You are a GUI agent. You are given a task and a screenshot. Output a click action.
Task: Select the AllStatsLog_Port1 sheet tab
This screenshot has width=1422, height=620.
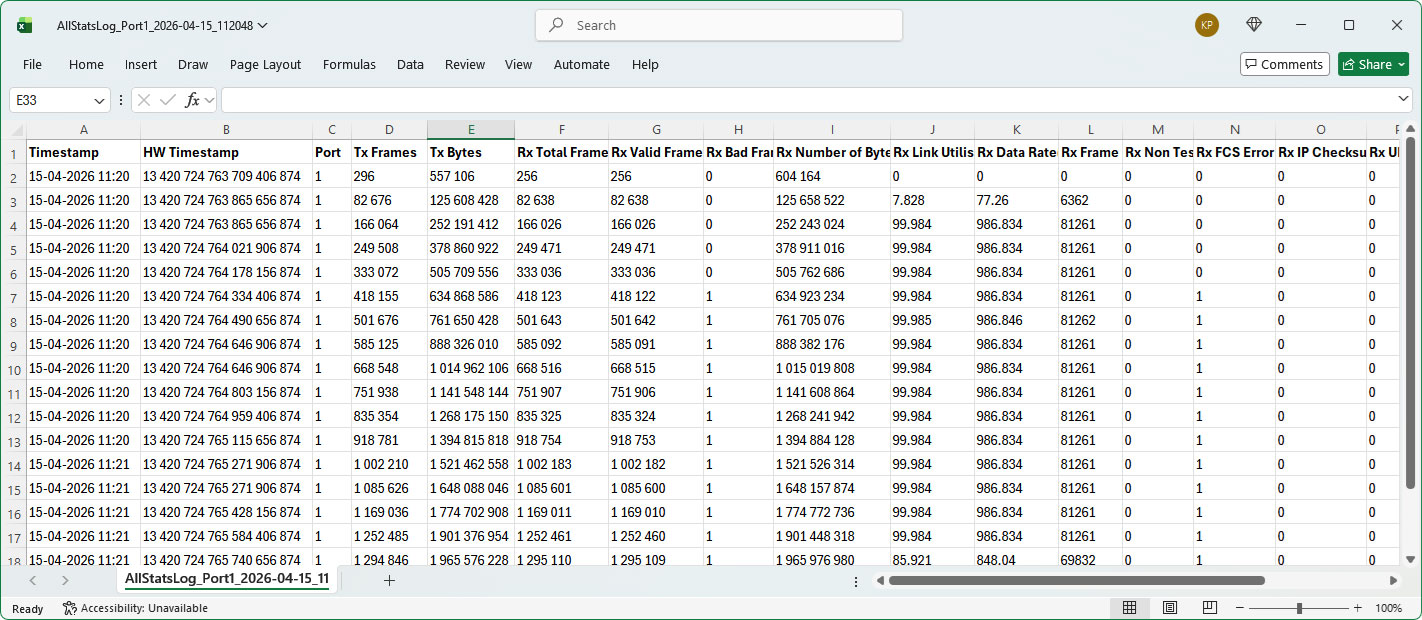[226, 579]
